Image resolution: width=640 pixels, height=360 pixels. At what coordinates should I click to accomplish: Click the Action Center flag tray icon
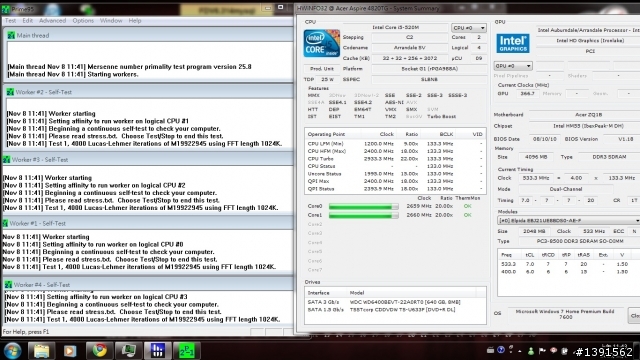(542, 351)
